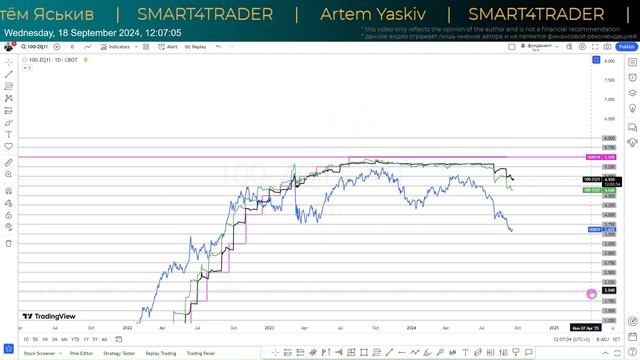Start bar Replay mode
The width and height of the screenshot is (640, 360).
[196, 47]
